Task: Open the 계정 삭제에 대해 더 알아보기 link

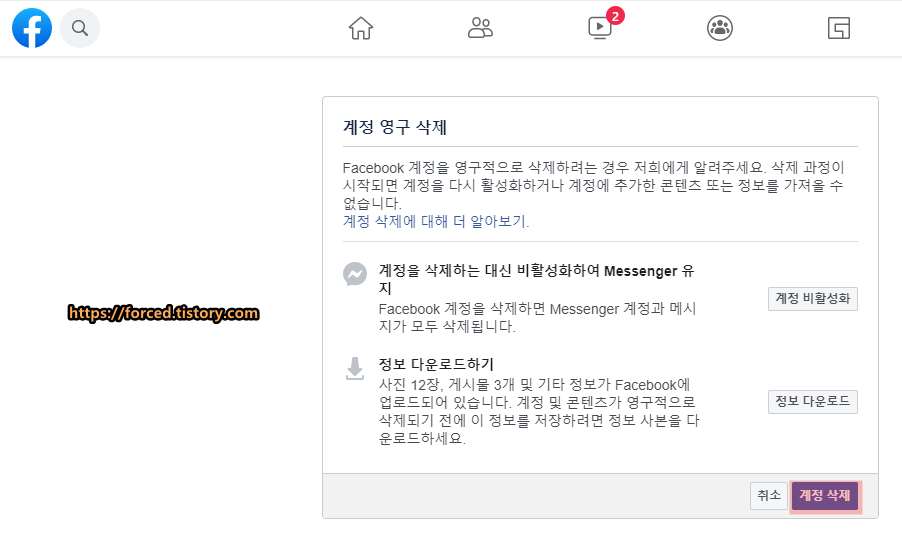Action: coord(436,221)
